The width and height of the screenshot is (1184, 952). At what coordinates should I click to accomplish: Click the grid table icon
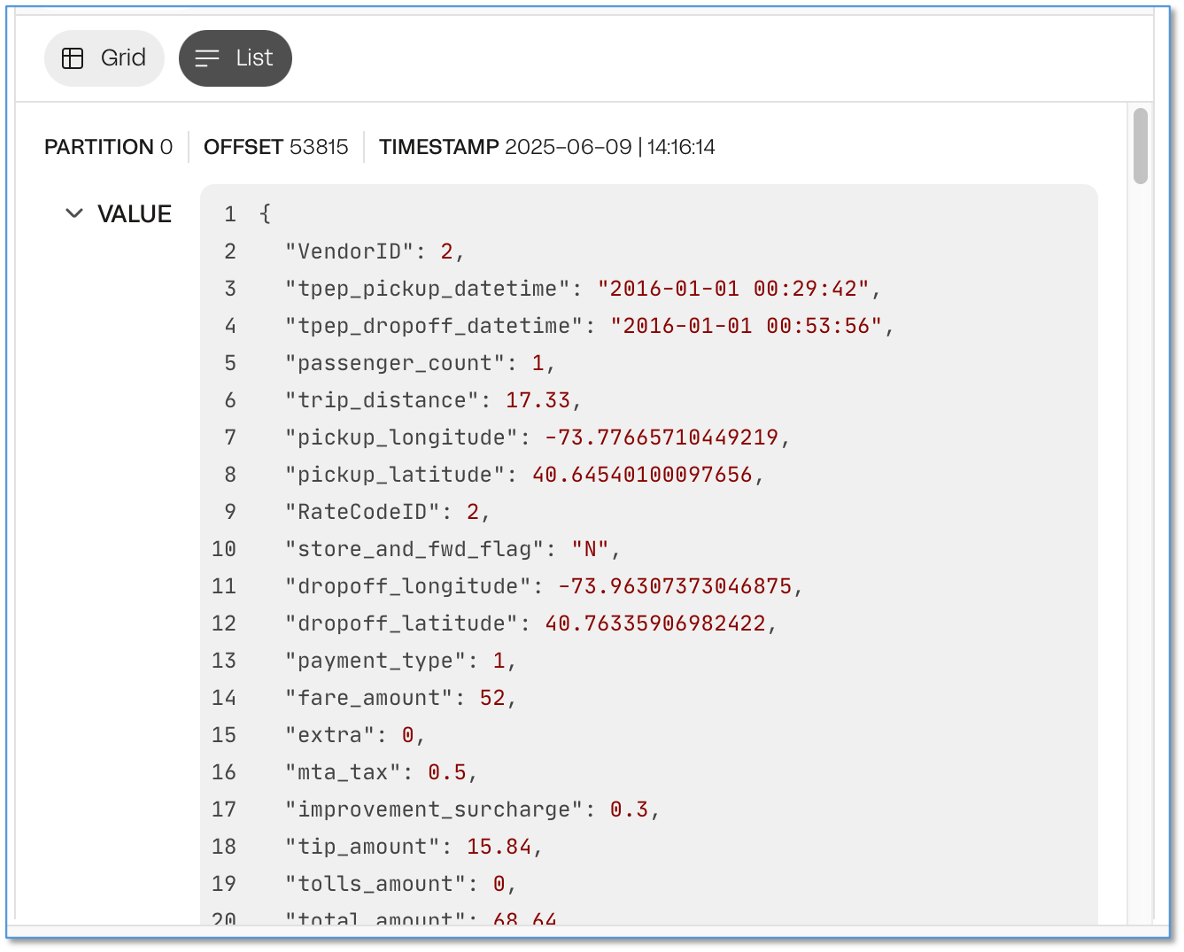pyautogui.click(x=72, y=58)
